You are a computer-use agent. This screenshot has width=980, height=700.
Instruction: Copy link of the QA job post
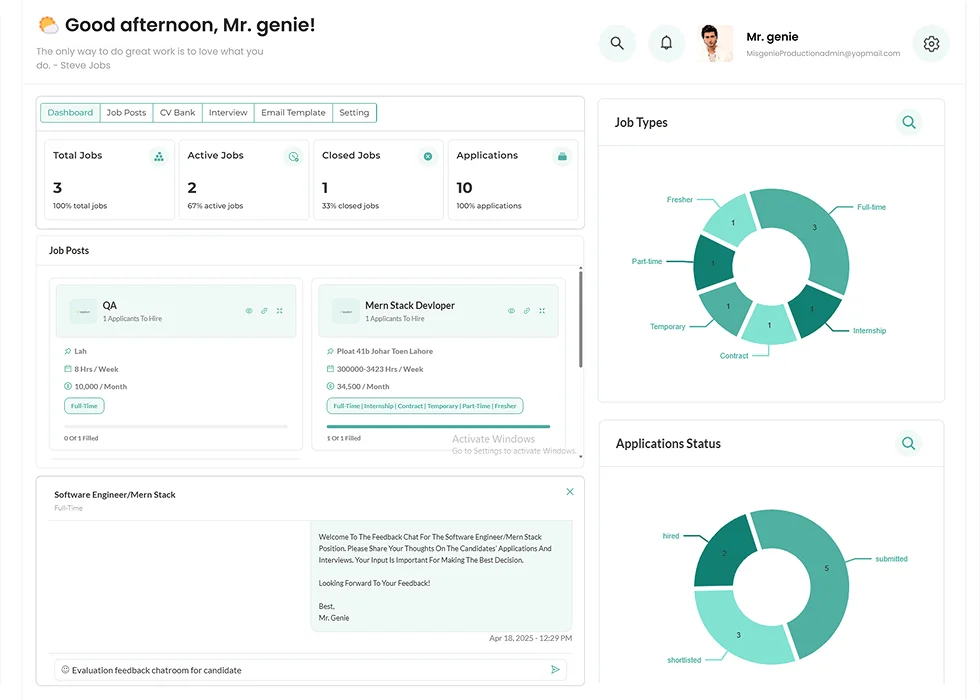pyautogui.click(x=264, y=311)
